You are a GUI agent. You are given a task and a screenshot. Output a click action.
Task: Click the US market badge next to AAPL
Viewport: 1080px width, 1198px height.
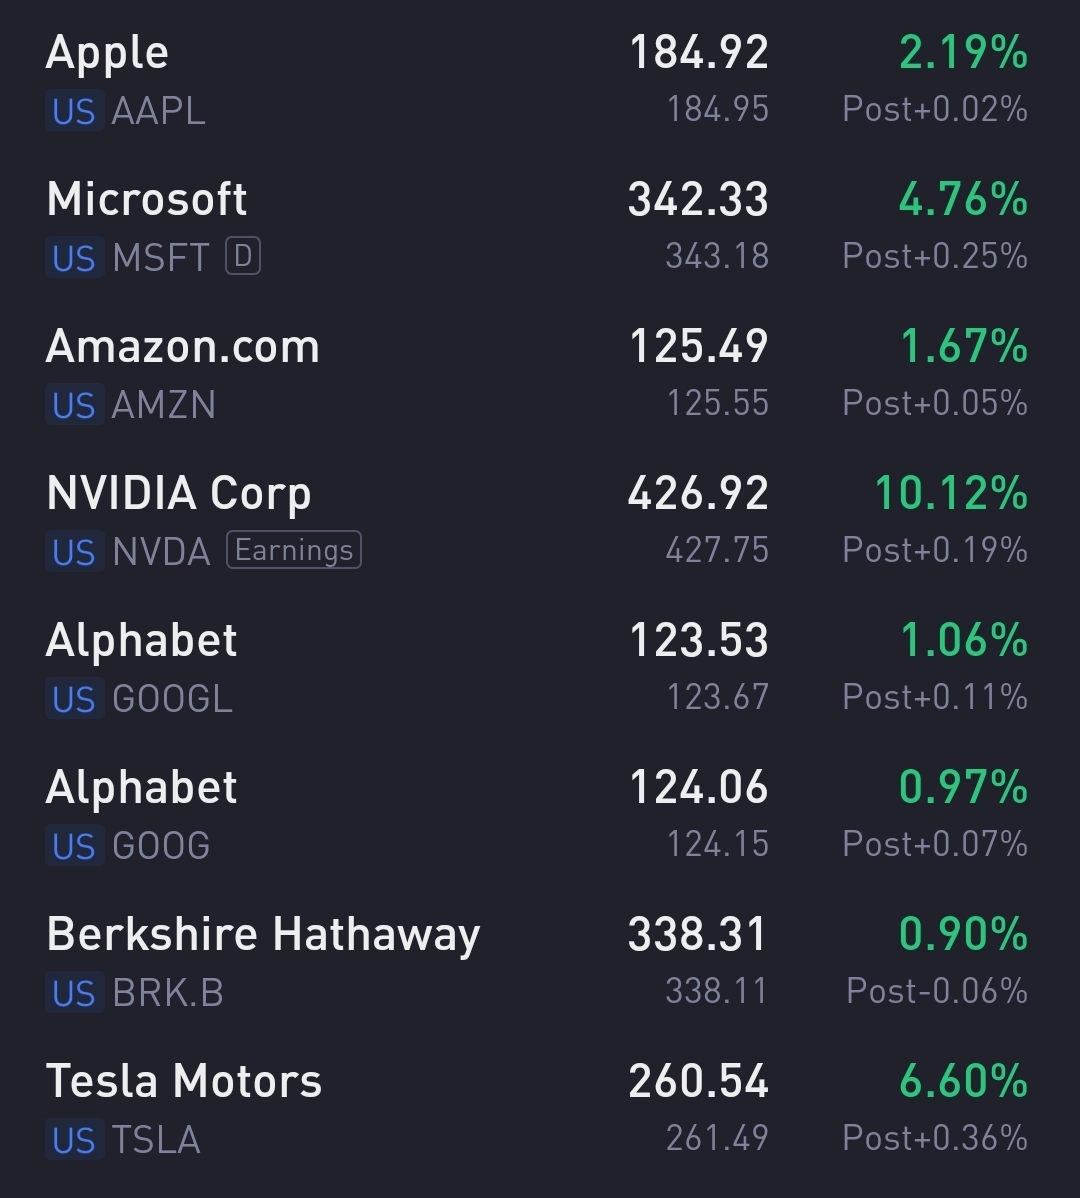(x=74, y=111)
